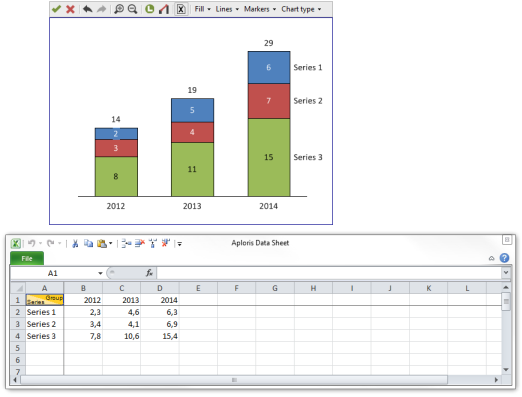Paste from clipboard in the data sheet
522x397 pixels.
102,244
